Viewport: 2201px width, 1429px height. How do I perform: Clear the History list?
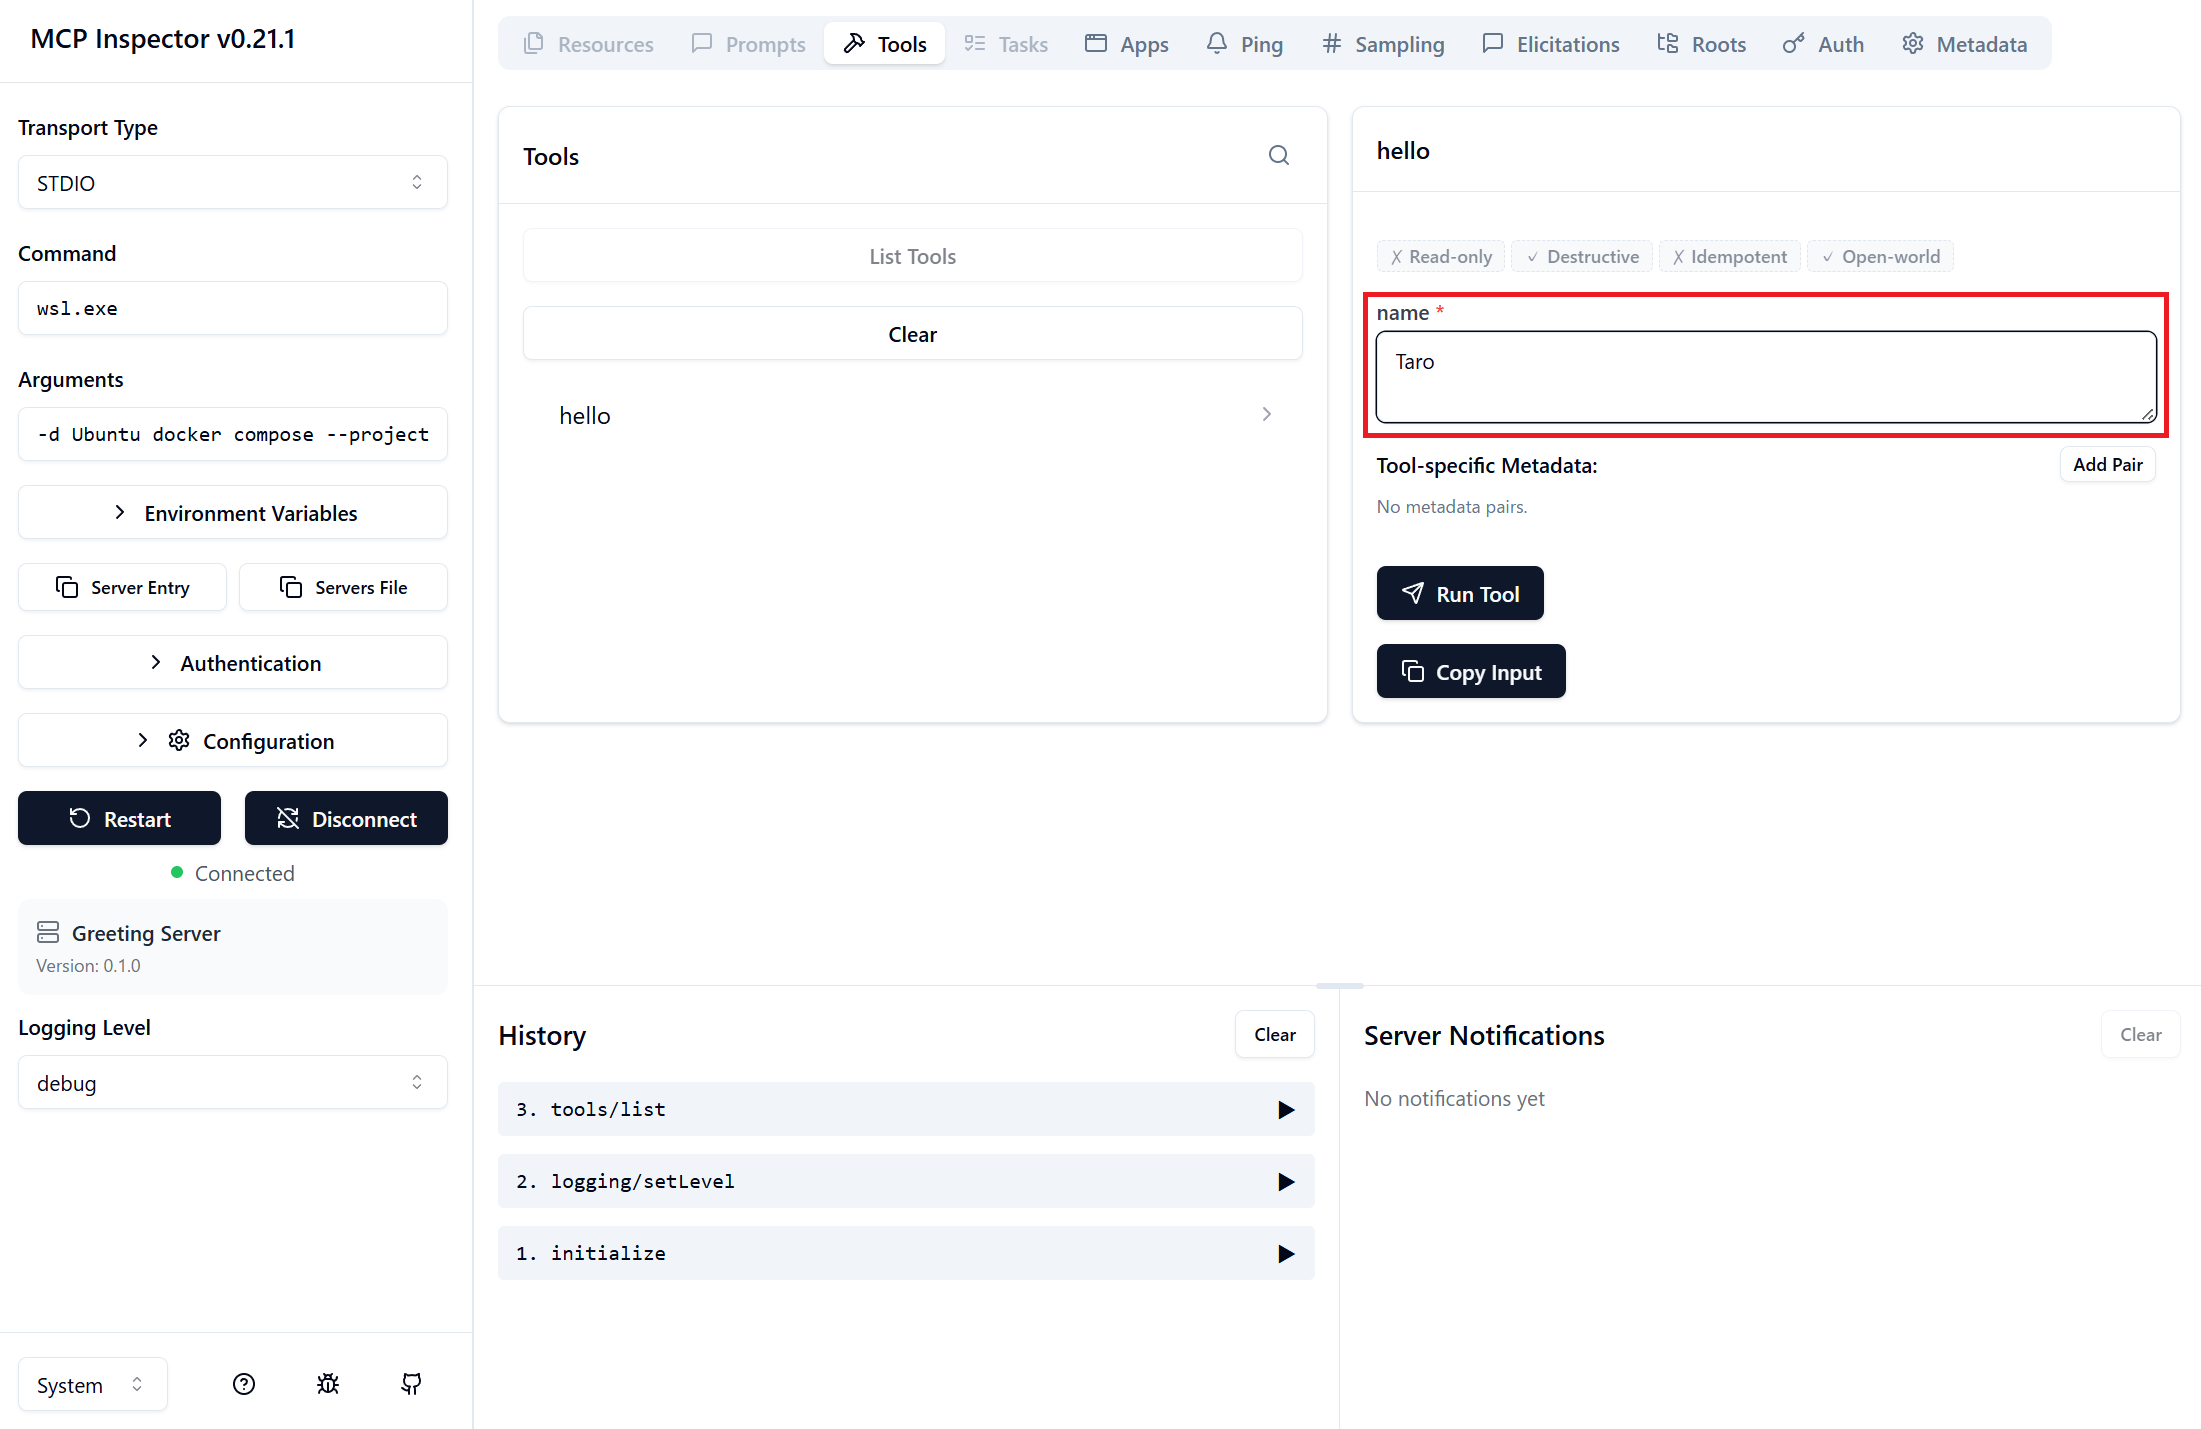pos(1275,1034)
